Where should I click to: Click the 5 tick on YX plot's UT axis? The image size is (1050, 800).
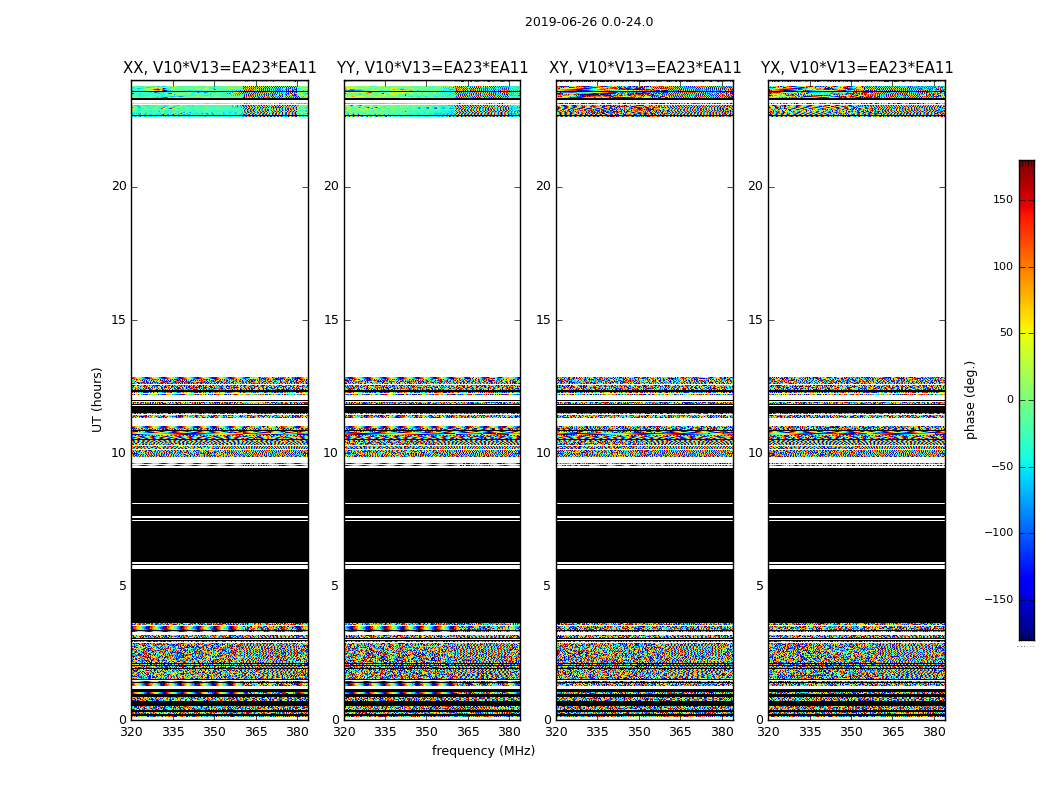point(759,586)
